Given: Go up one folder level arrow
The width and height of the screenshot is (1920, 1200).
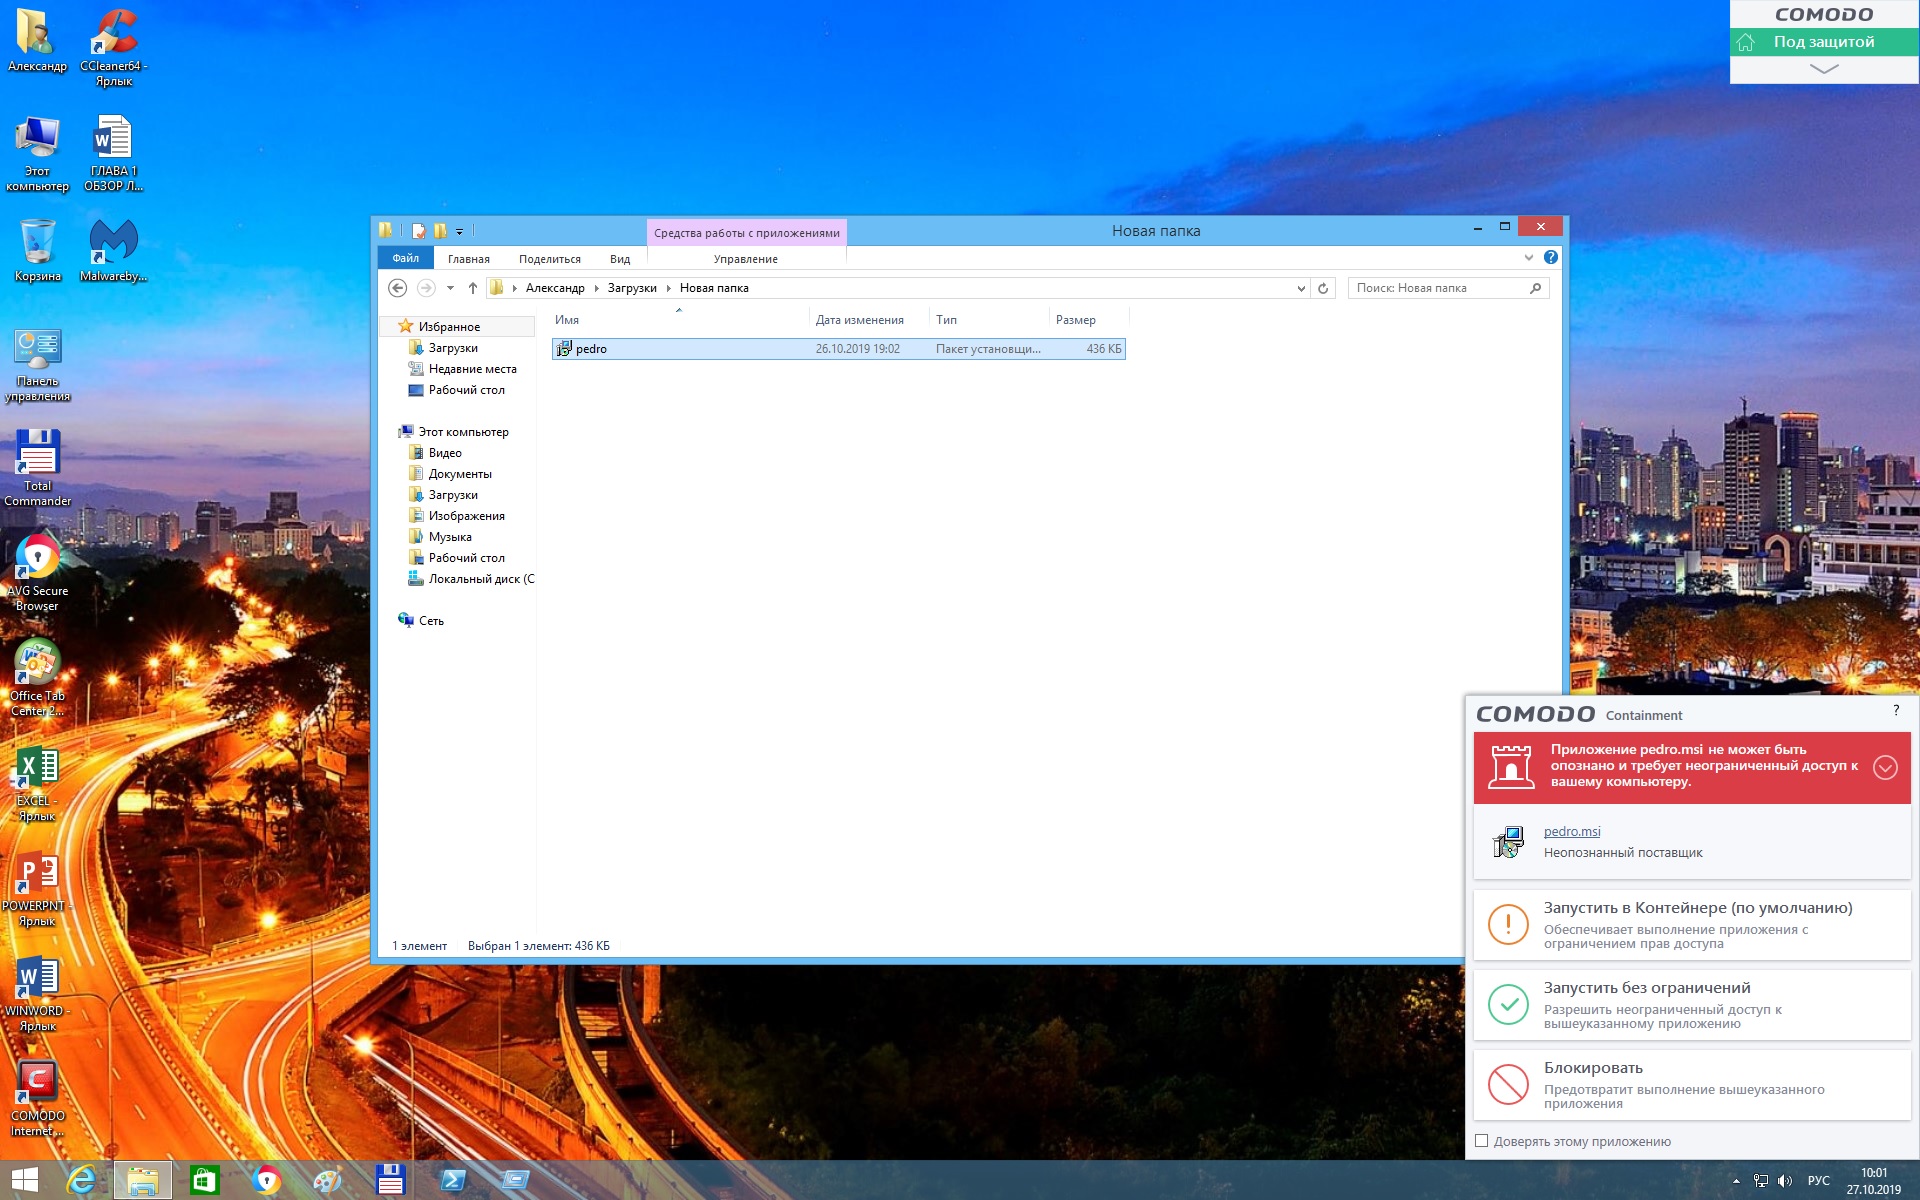Looking at the screenshot, I should click(x=473, y=288).
